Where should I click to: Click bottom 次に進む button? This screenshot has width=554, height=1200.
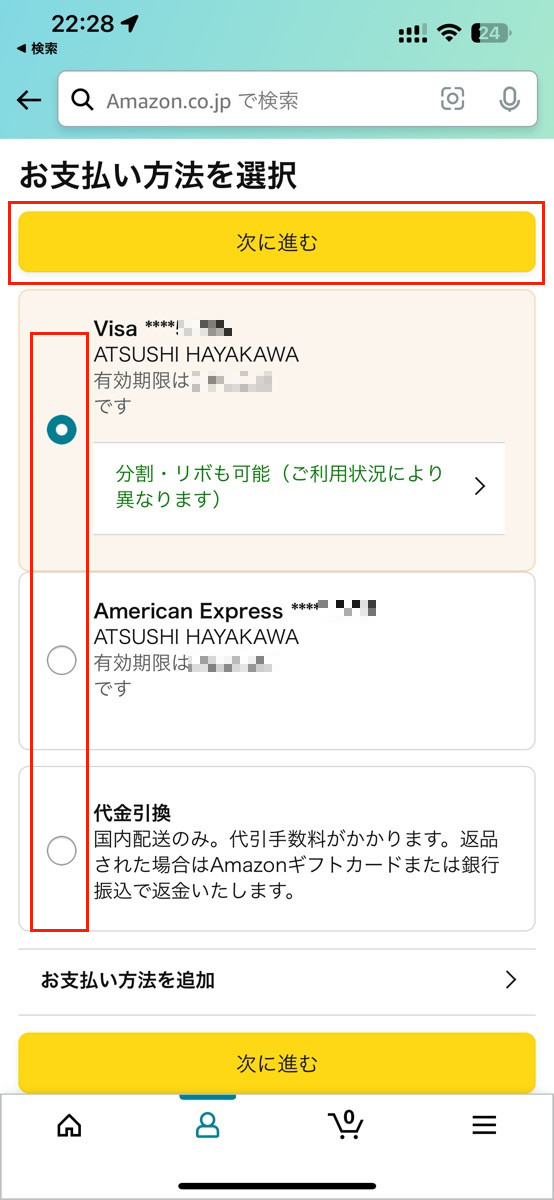[277, 1062]
